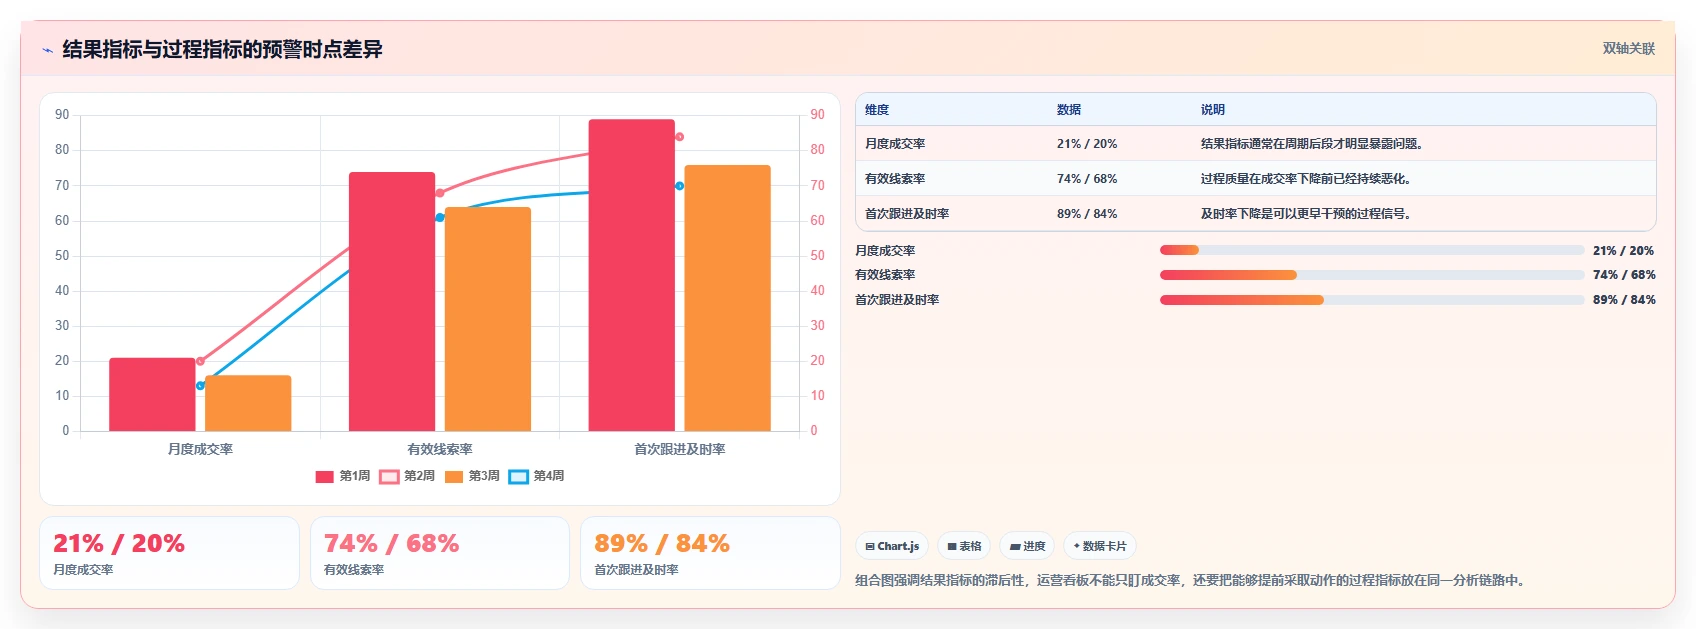
Task: Toggle the 第2周 legend item
Action: click(x=407, y=476)
